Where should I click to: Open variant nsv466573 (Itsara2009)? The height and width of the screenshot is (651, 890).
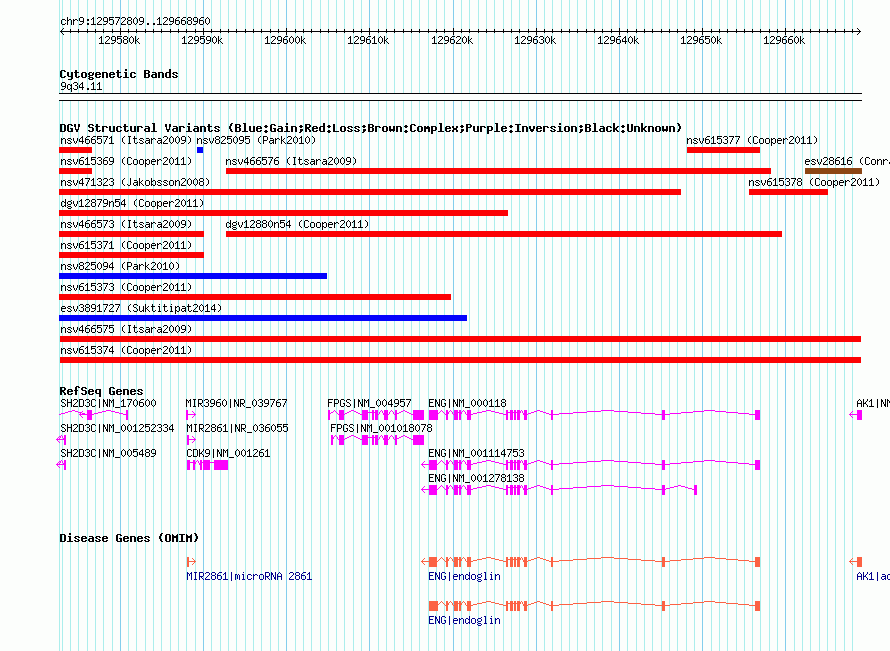click(126, 224)
